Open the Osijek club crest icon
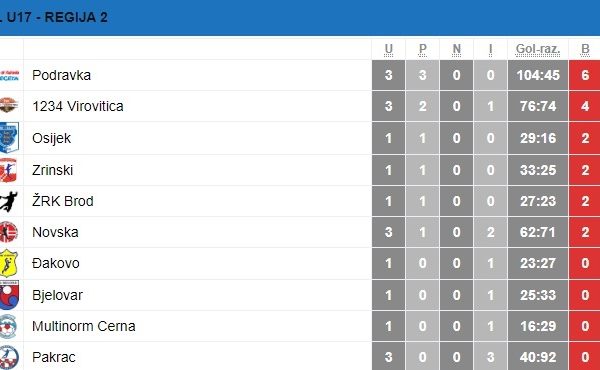600x370 pixels. [x=9, y=137]
